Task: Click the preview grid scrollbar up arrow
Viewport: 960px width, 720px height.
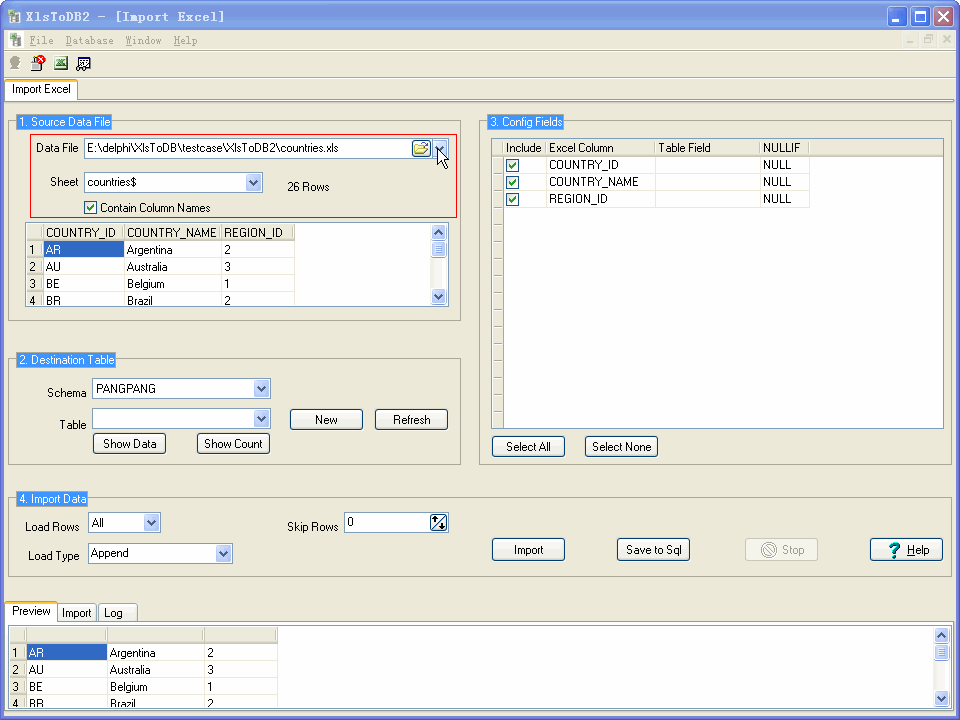Action: click(942, 635)
